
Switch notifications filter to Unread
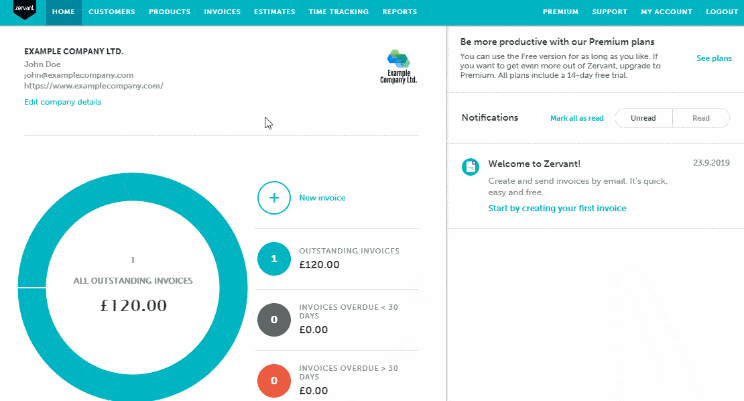(x=643, y=118)
